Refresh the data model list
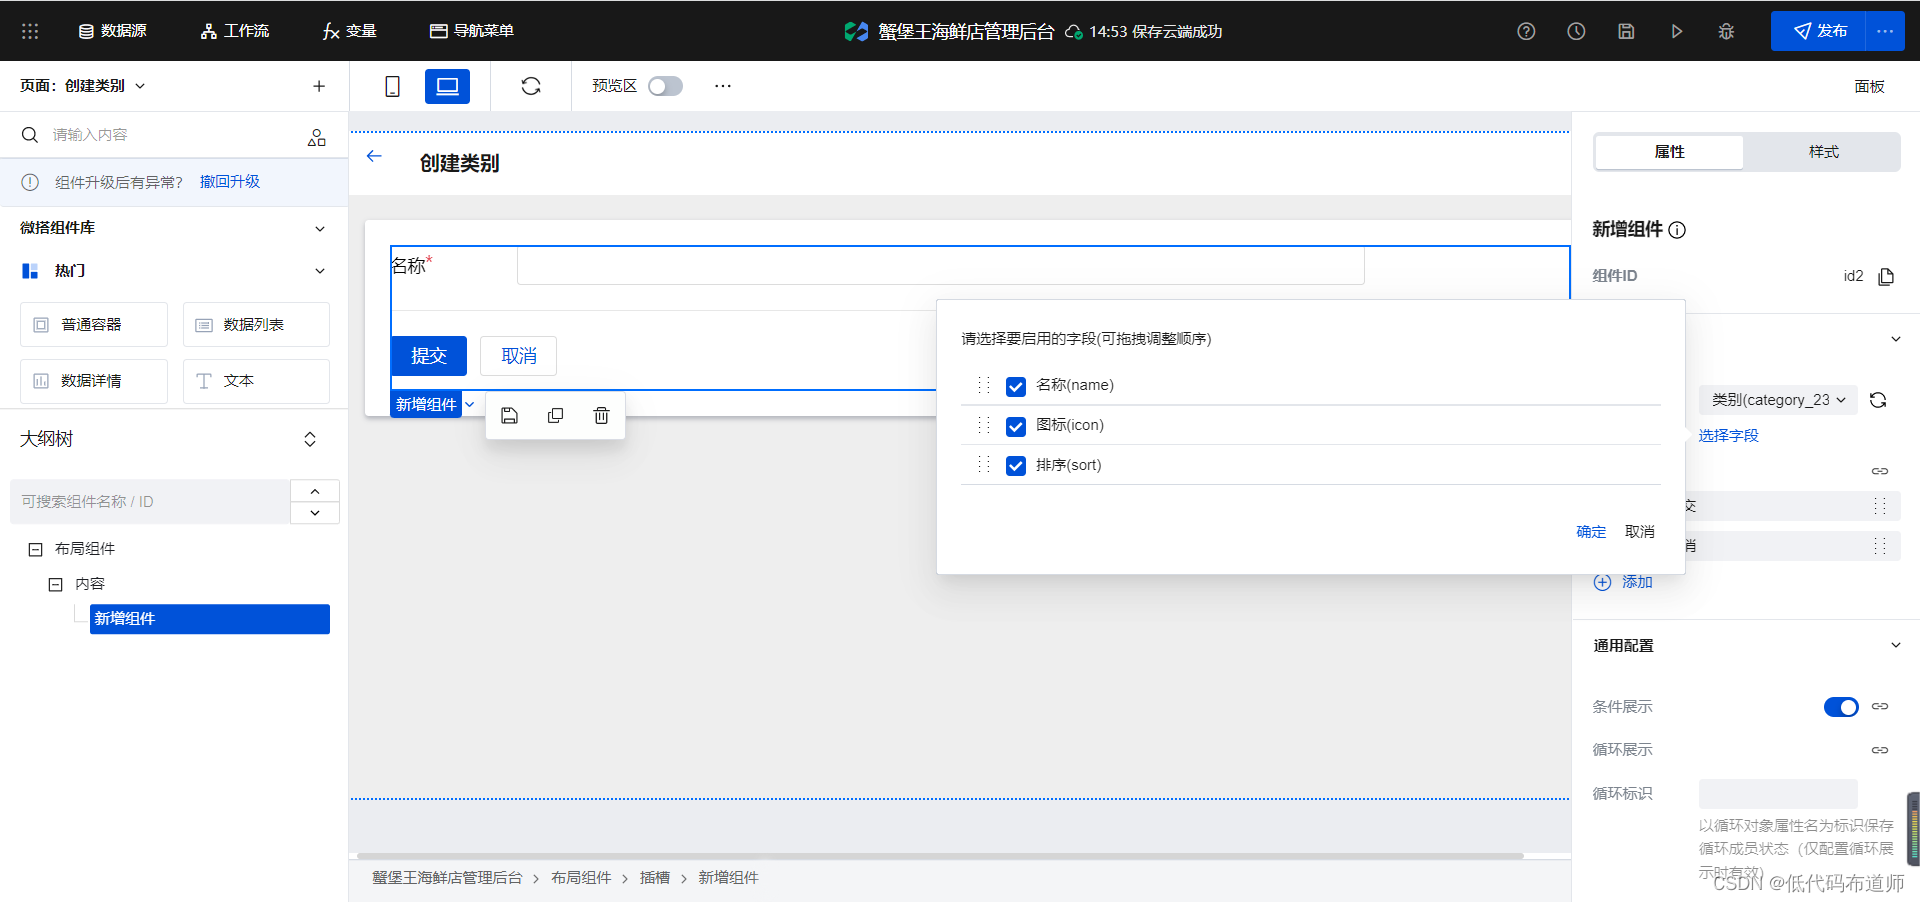 [1878, 400]
